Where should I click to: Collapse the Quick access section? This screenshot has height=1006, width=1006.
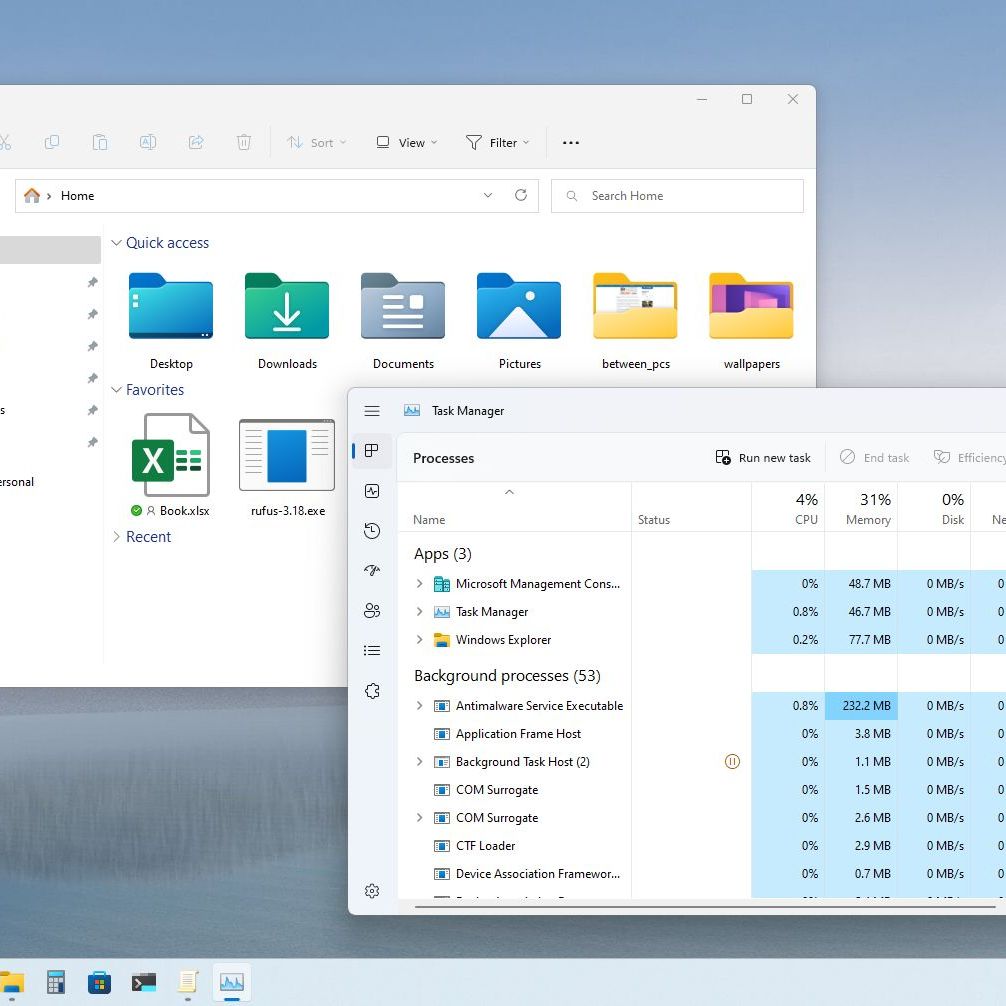116,243
